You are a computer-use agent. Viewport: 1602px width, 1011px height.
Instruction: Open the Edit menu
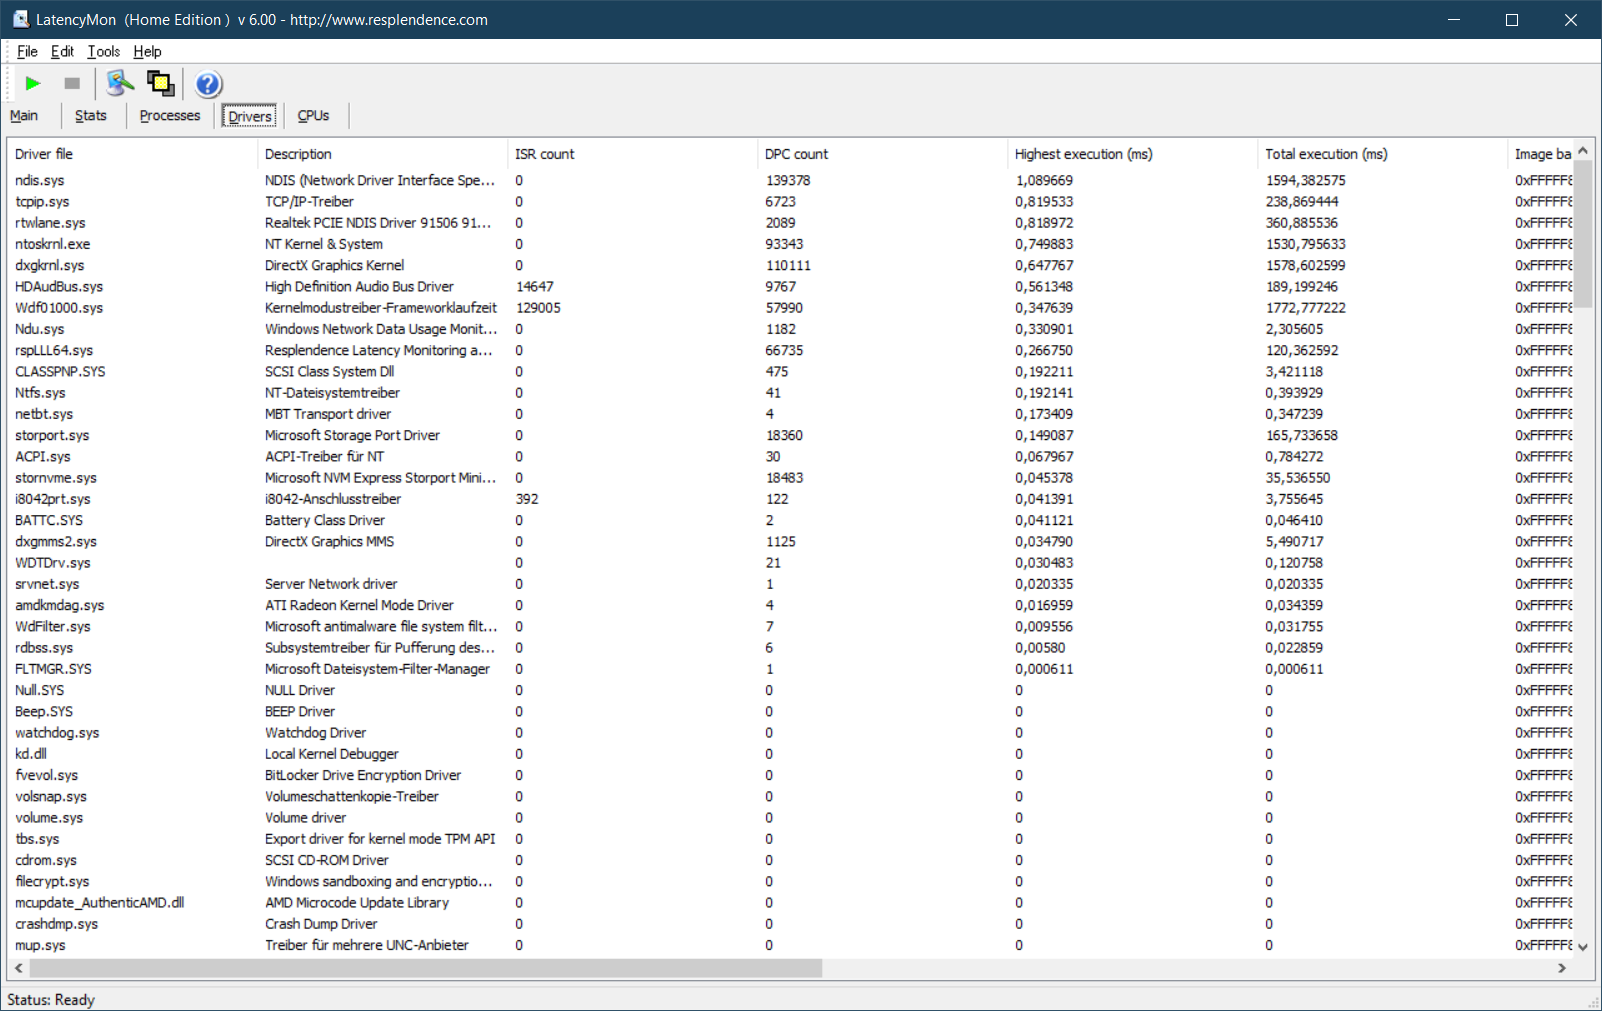[x=62, y=52]
